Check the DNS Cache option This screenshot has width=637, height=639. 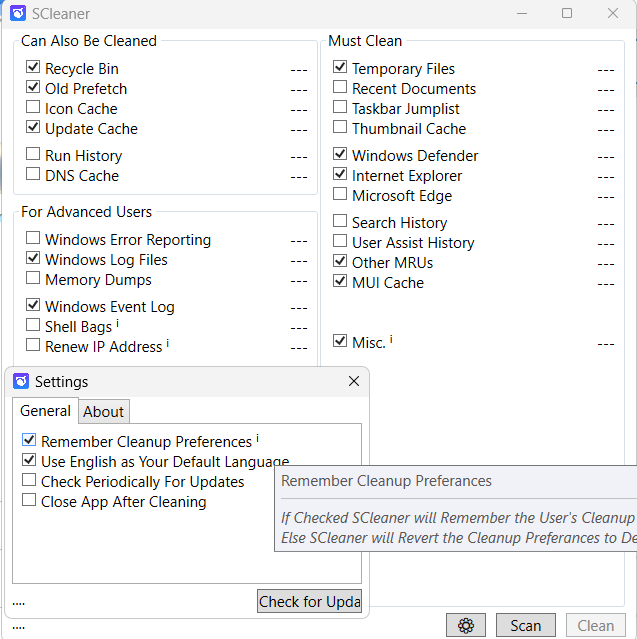[x=34, y=175]
